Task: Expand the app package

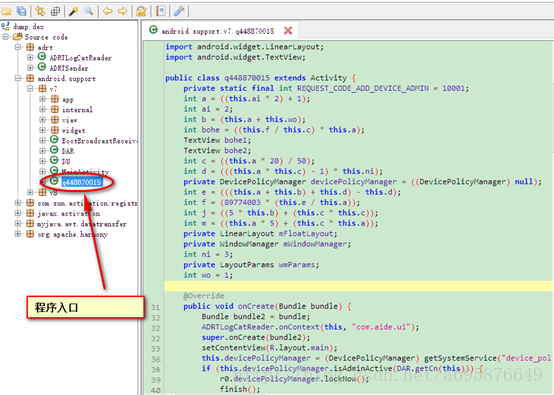Action: pos(42,99)
